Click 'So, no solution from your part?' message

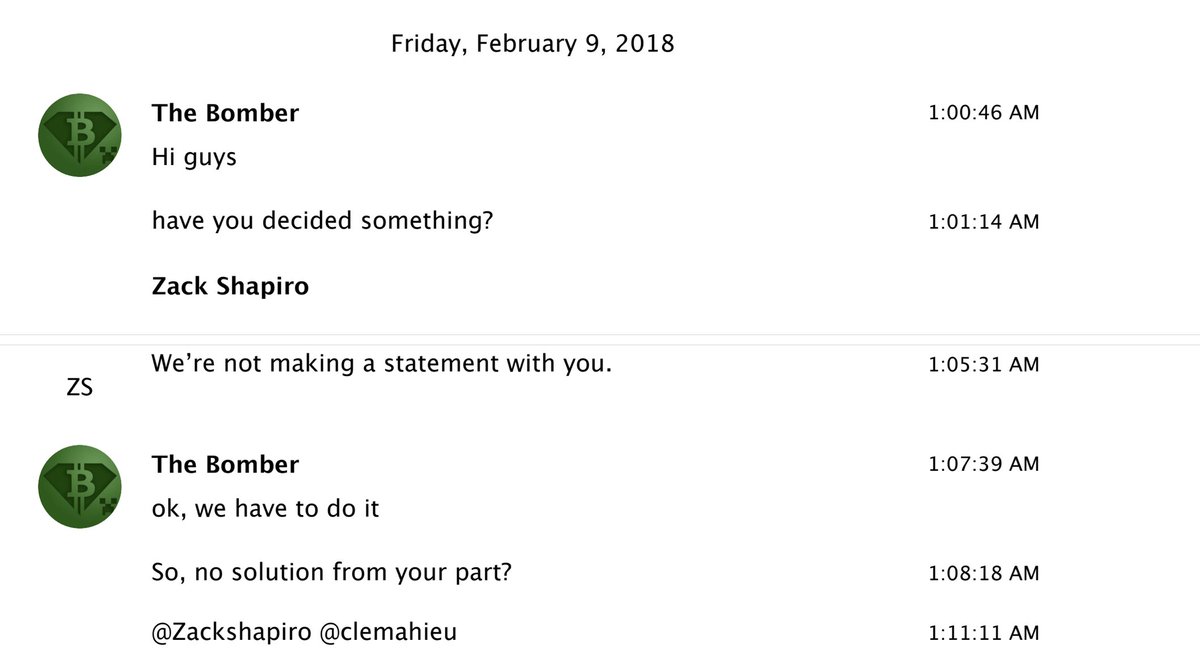(333, 573)
